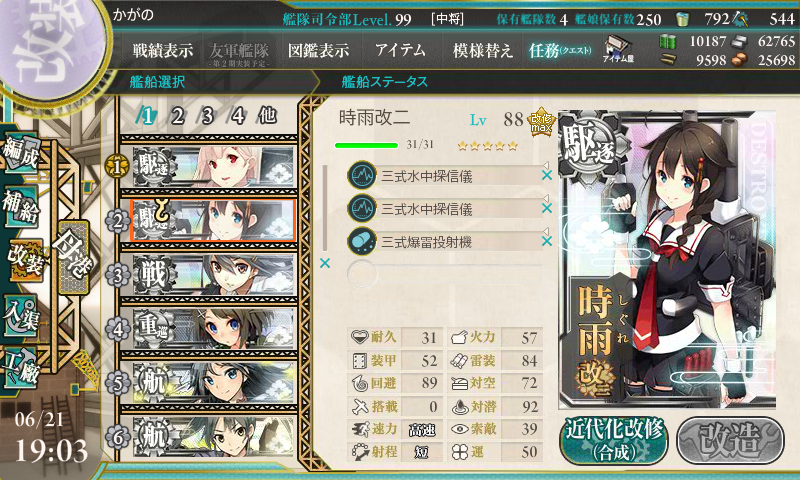
Task: Open the 入渠 repair dock sidebar icon
Action: coord(21,315)
